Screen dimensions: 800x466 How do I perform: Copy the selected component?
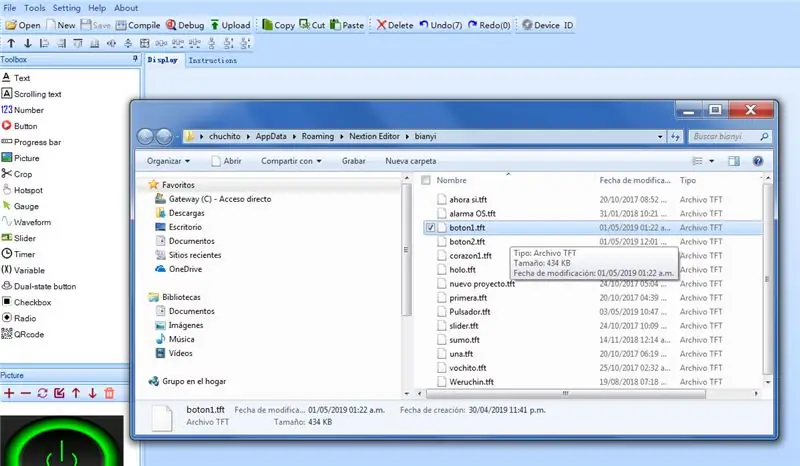click(279, 25)
